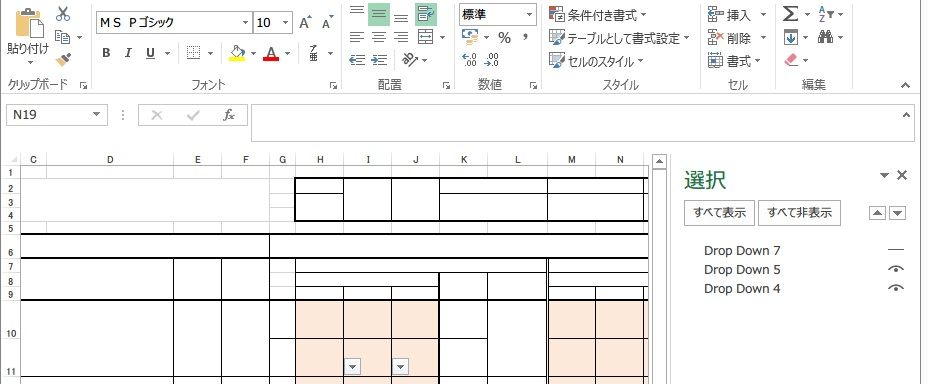Click the phonetic guide (furigana) icon

[x=314, y=53]
